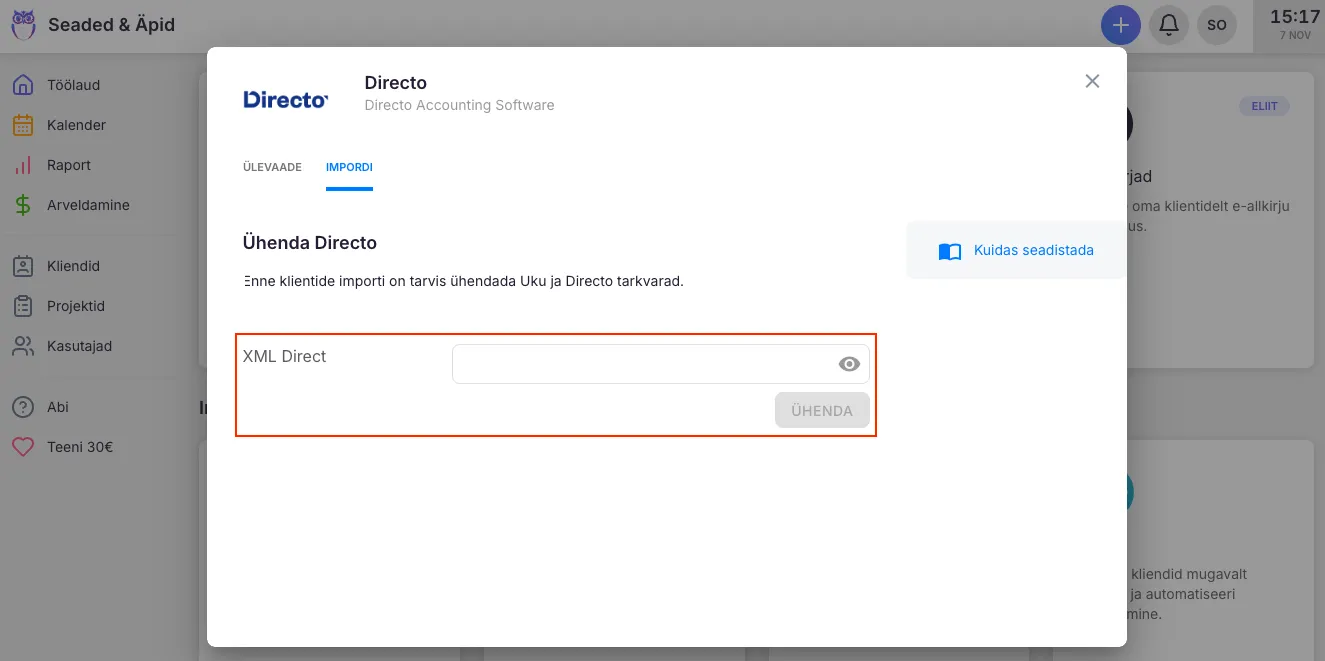The height and width of the screenshot is (661, 1325).
Task: Open the SO user avatar menu
Action: pos(1216,25)
